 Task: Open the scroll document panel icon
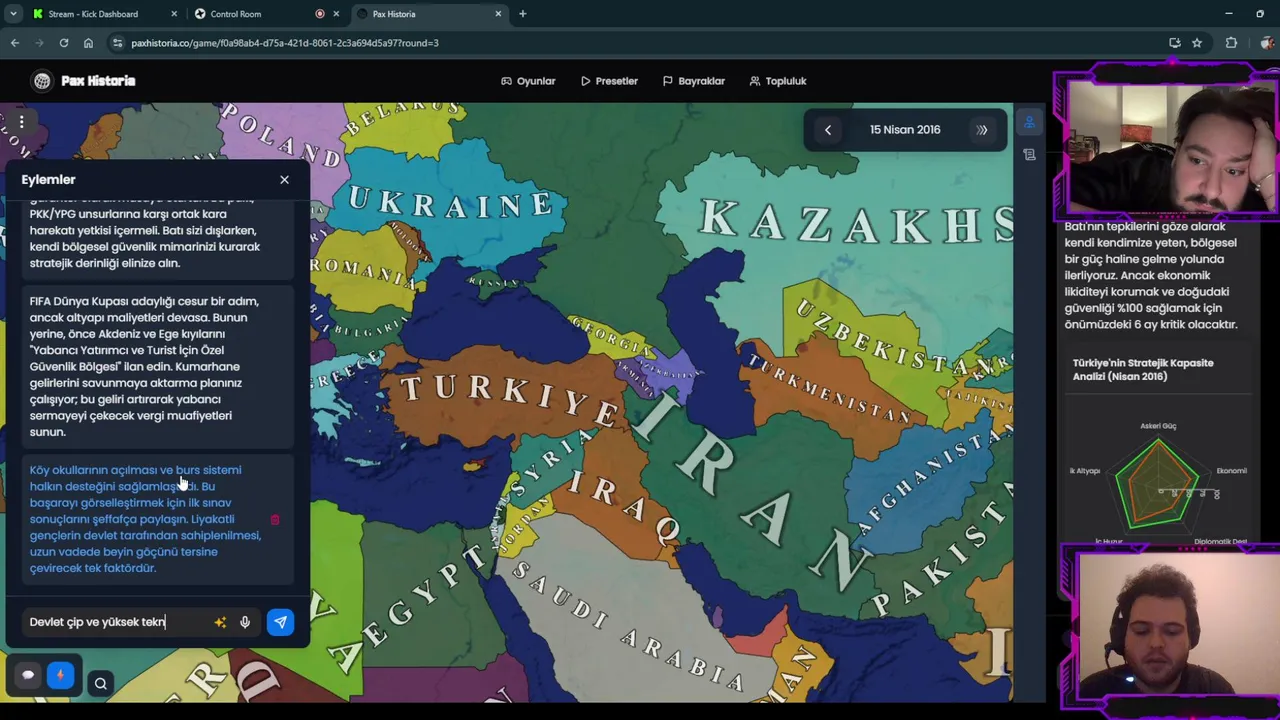click(x=1029, y=155)
